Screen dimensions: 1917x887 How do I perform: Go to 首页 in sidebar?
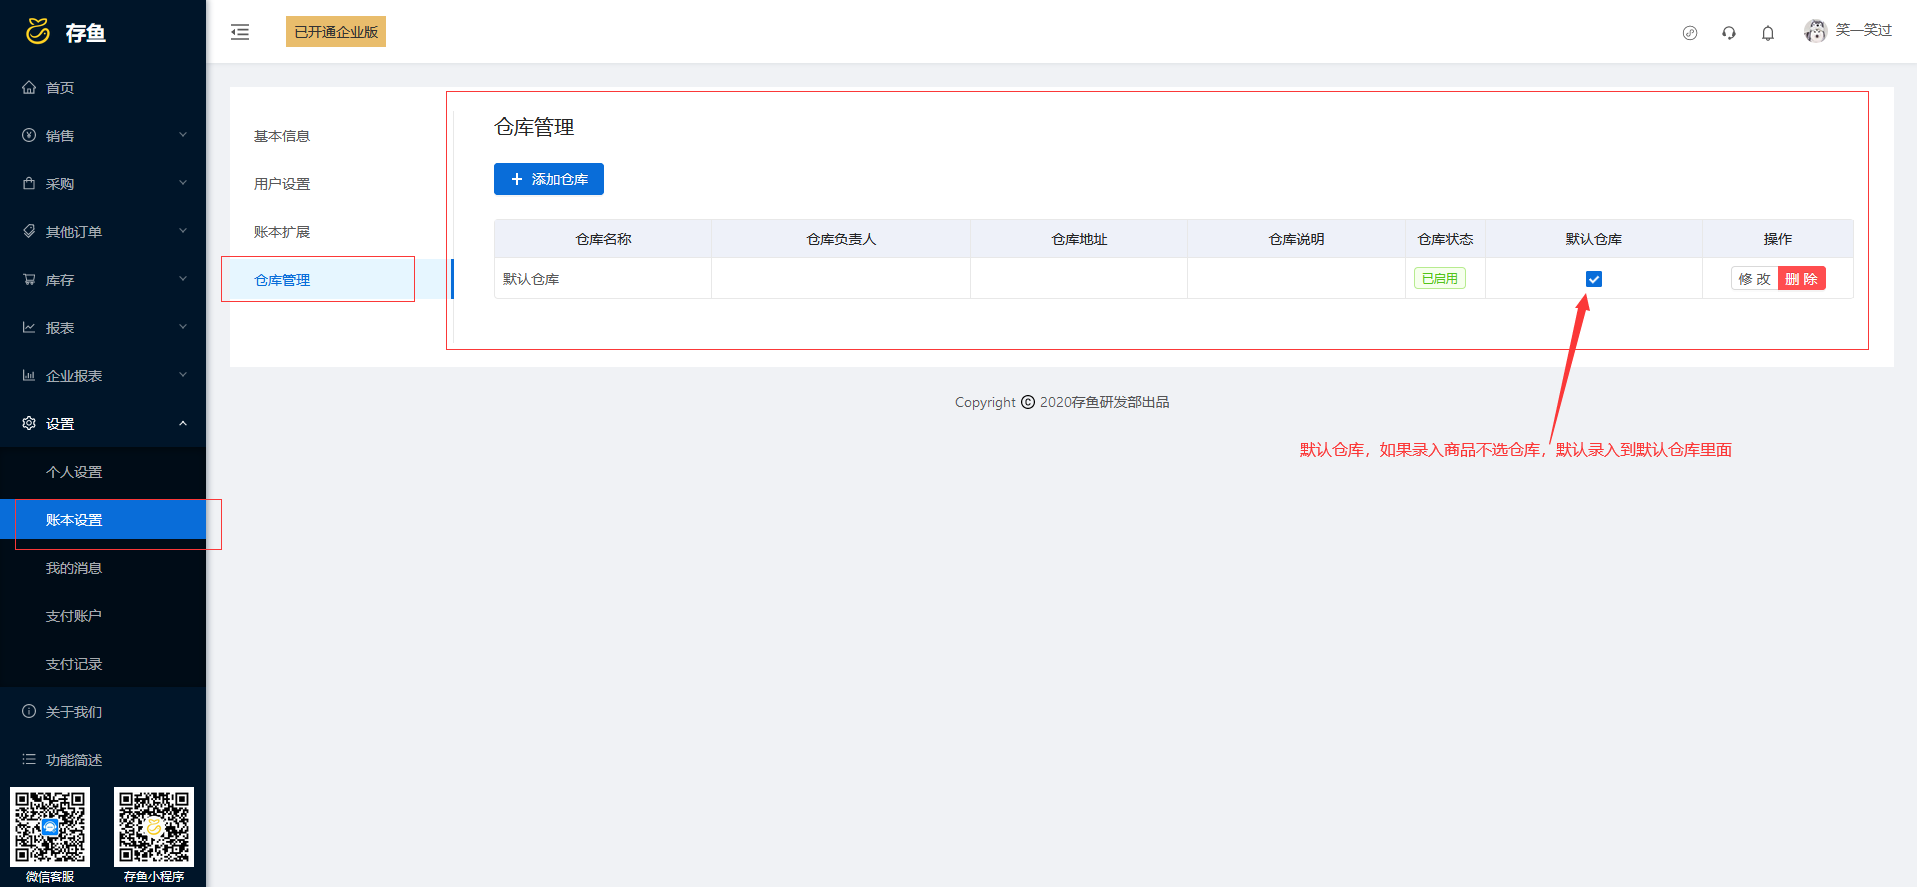point(103,87)
